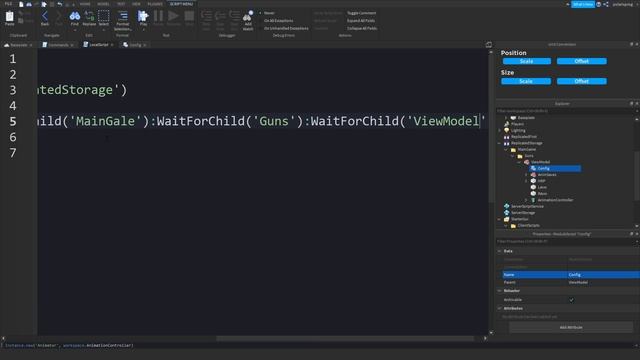Click the Add Attribute button

tap(571, 327)
